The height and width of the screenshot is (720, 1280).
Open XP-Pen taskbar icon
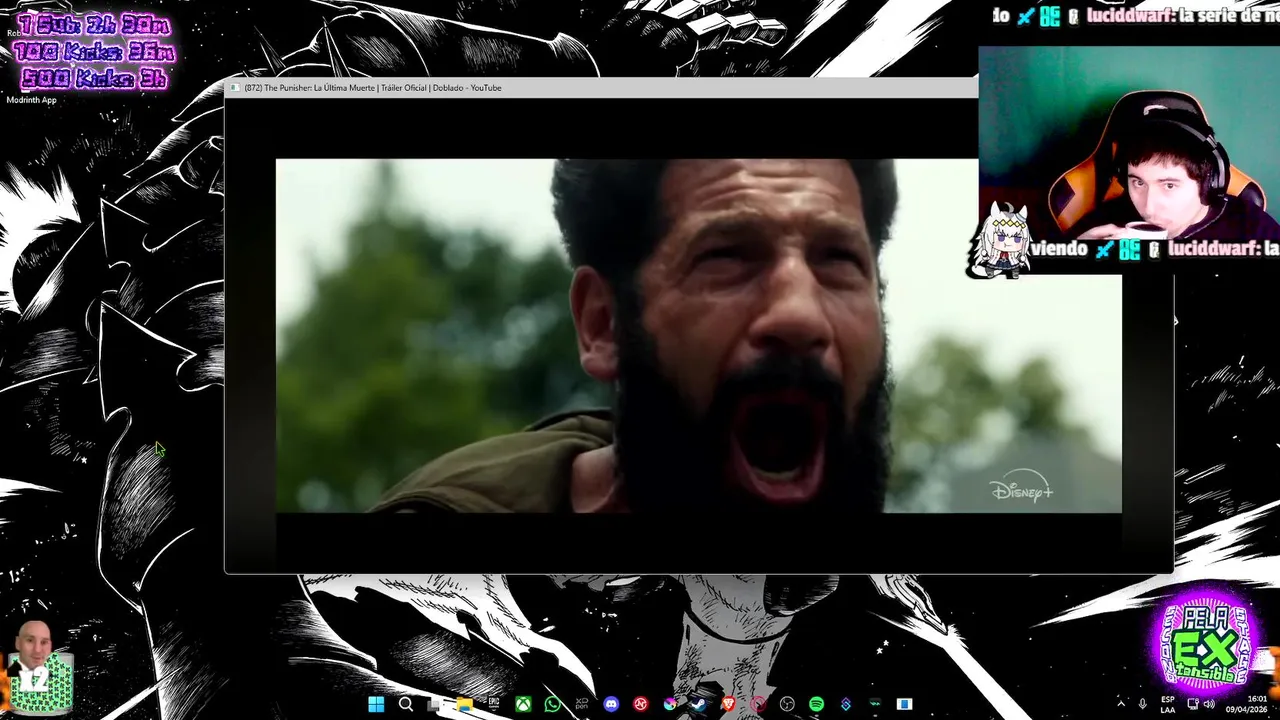pyautogui.click(x=582, y=704)
